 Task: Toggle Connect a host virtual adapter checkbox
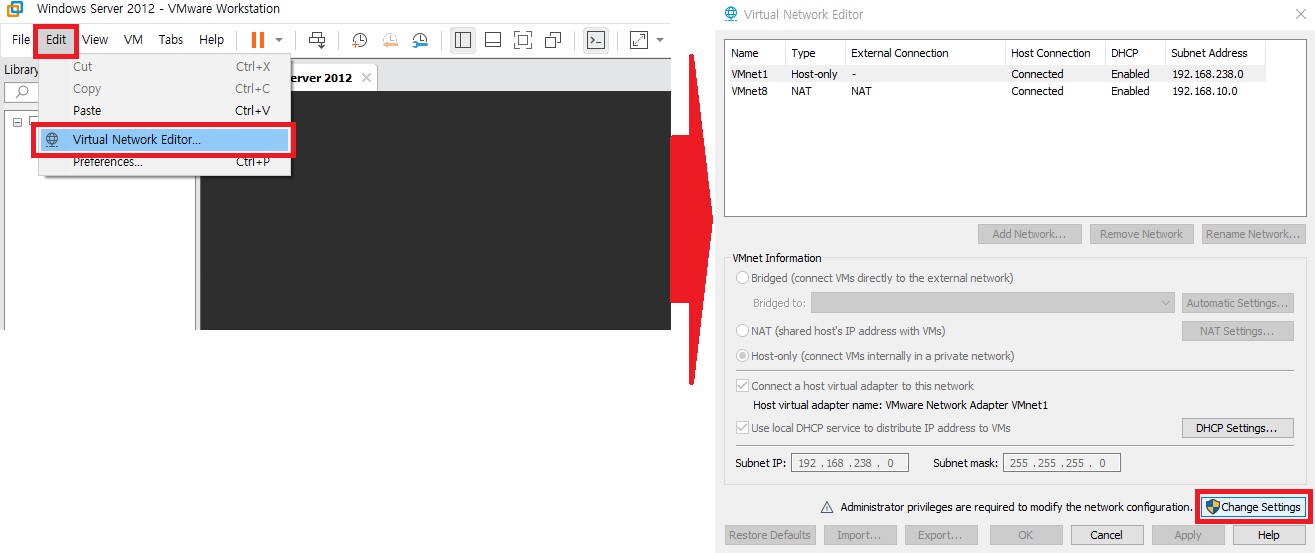(742, 386)
